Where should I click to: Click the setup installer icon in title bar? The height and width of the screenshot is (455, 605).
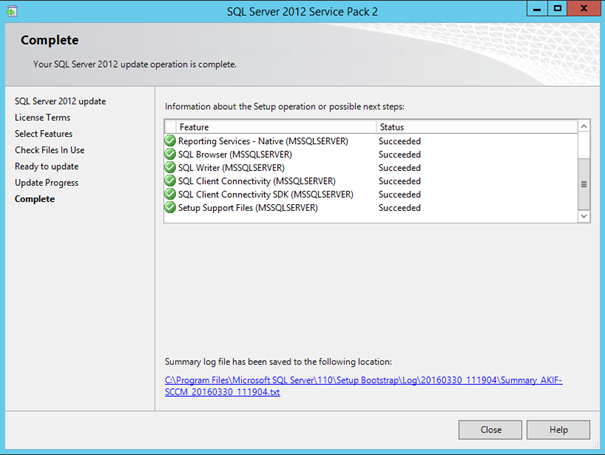(12, 12)
